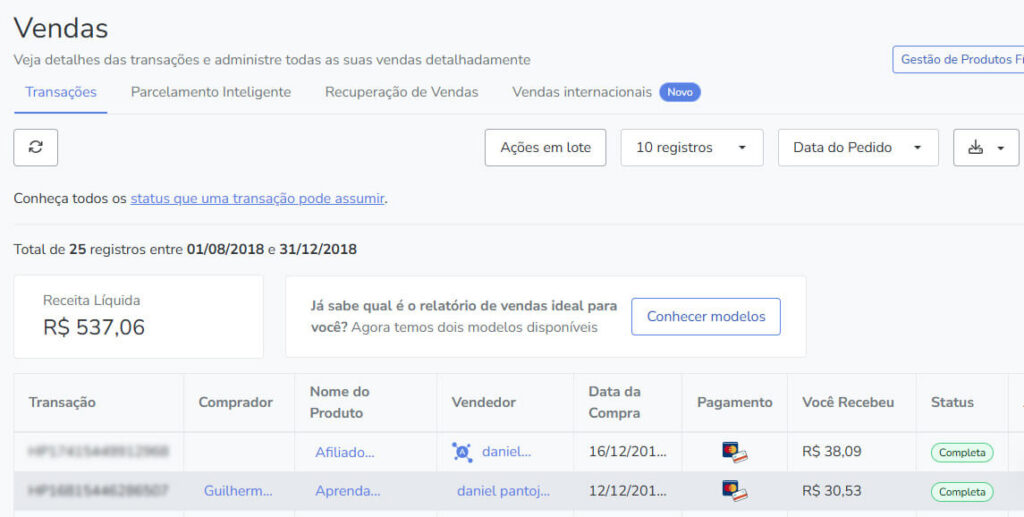The image size is (1024, 517).
Task: Click the refresh transactions icon button
Action: [35, 148]
